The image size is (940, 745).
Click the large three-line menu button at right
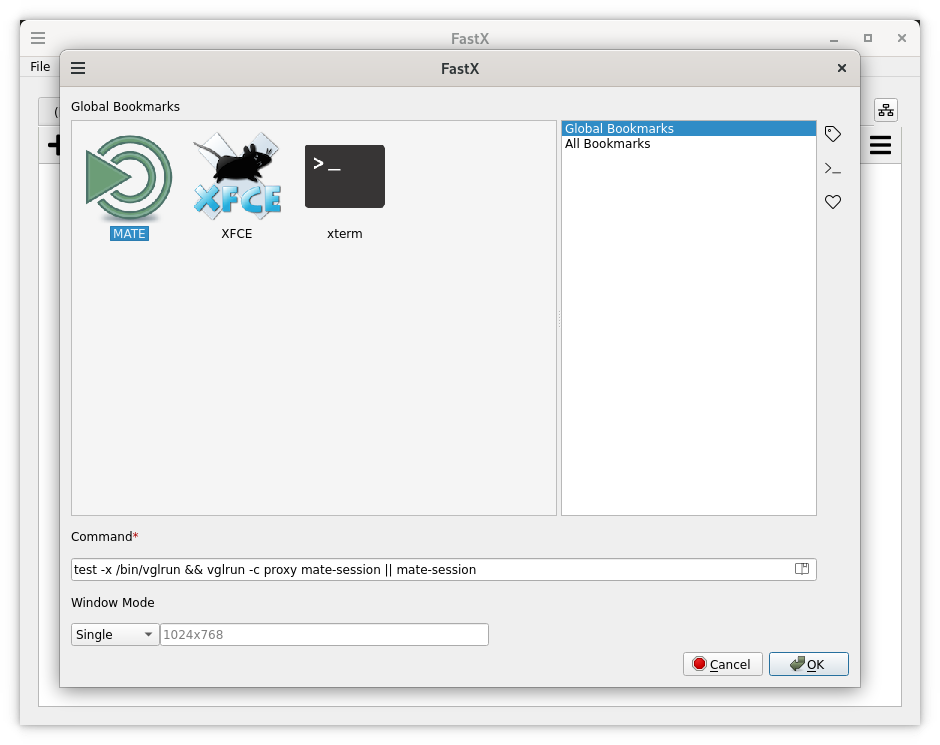point(880,146)
